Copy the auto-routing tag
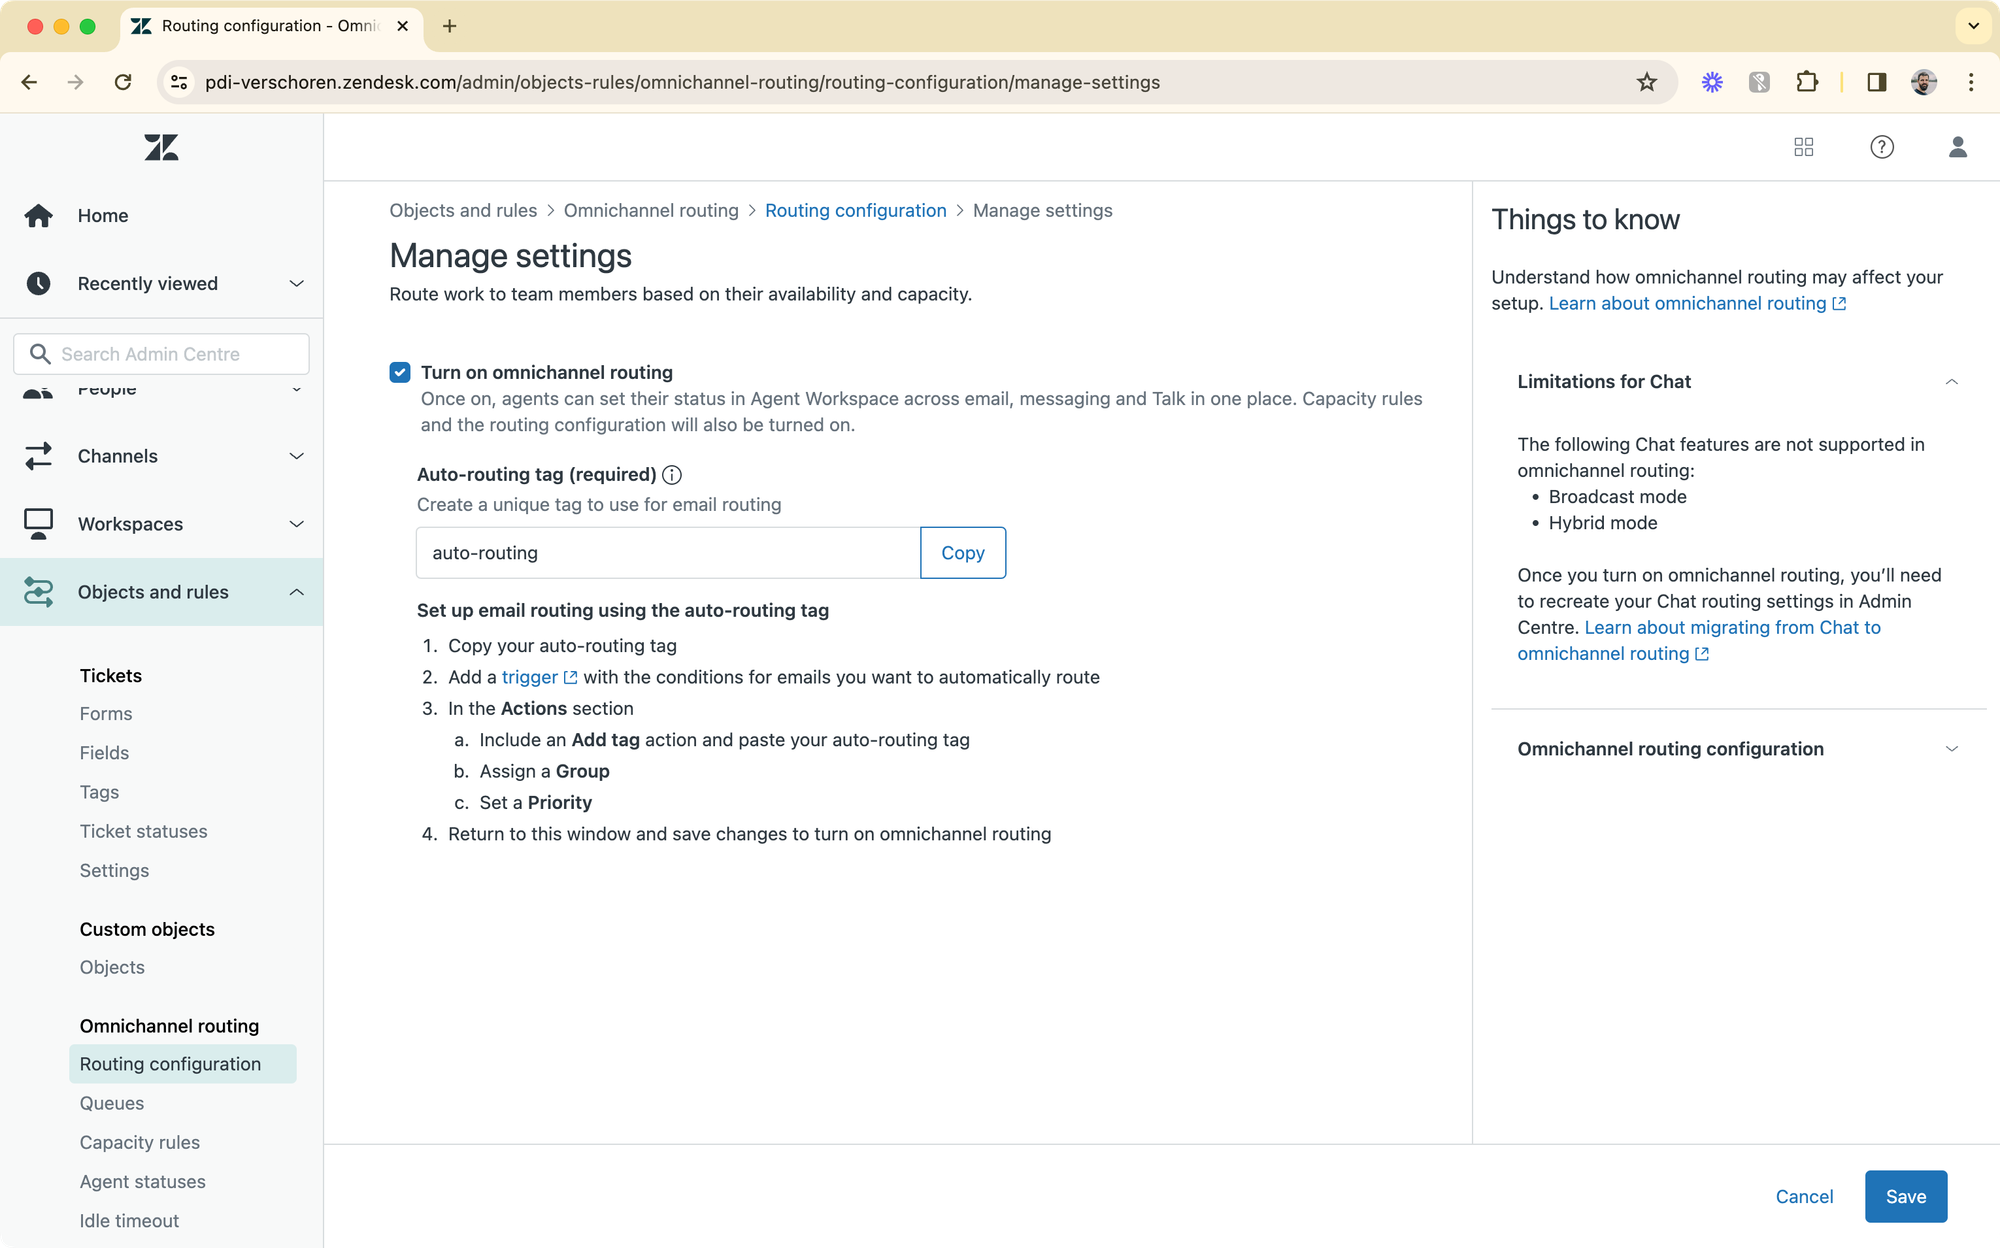The image size is (2000, 1248). tap(962, 553)
